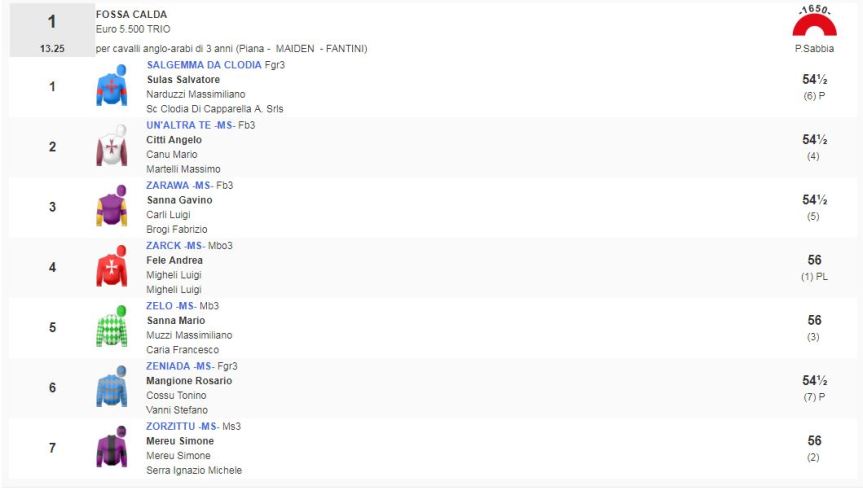Click the green checkered jockey silks icon
863x499 pixels.
click(111, 327)
